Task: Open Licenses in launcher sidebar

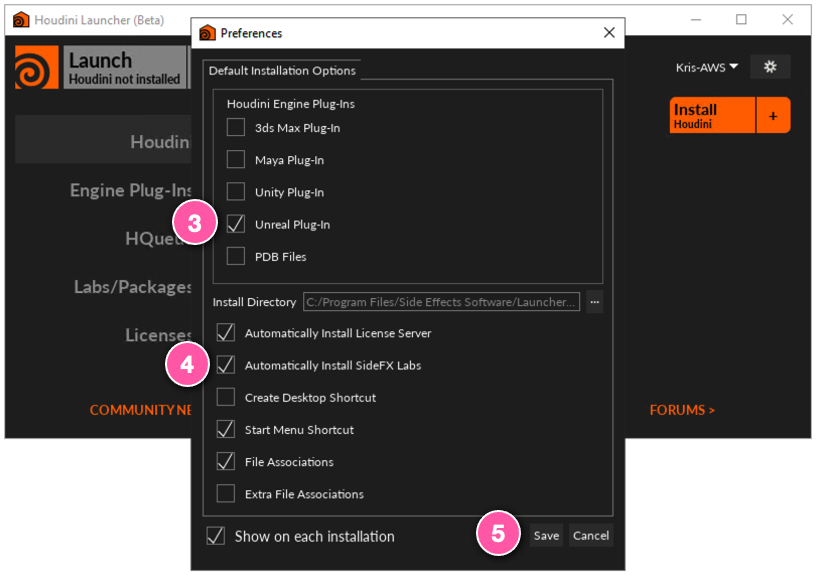Action: click(158, 335)
